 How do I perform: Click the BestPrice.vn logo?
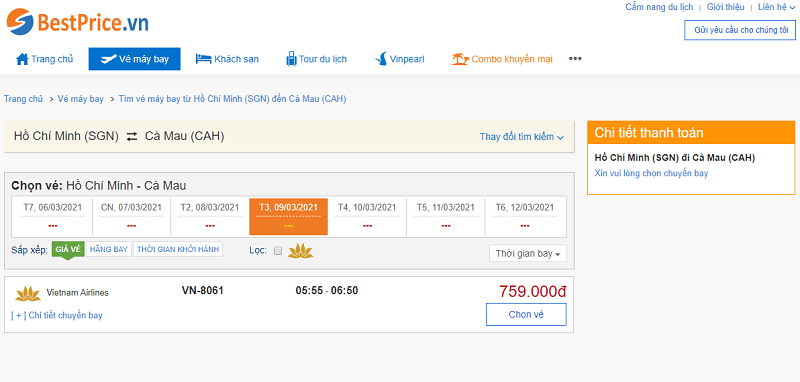coord(78,22)
